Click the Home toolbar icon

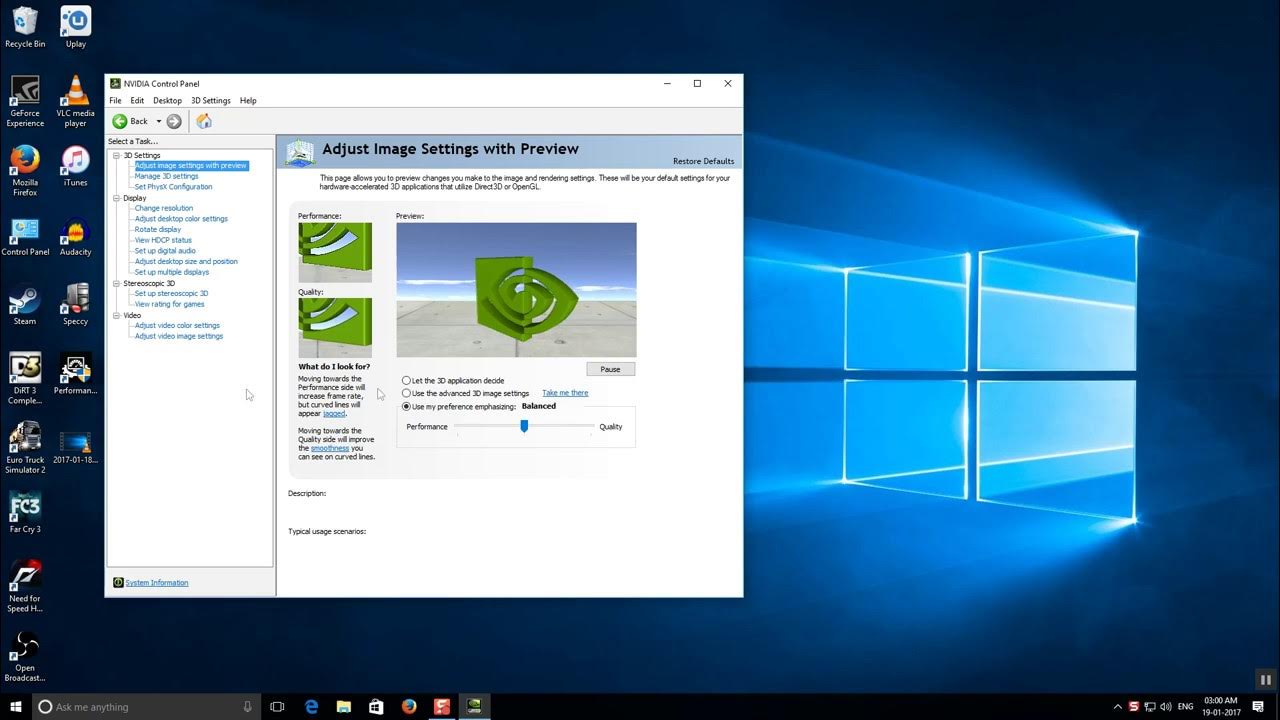click(204, 121)
